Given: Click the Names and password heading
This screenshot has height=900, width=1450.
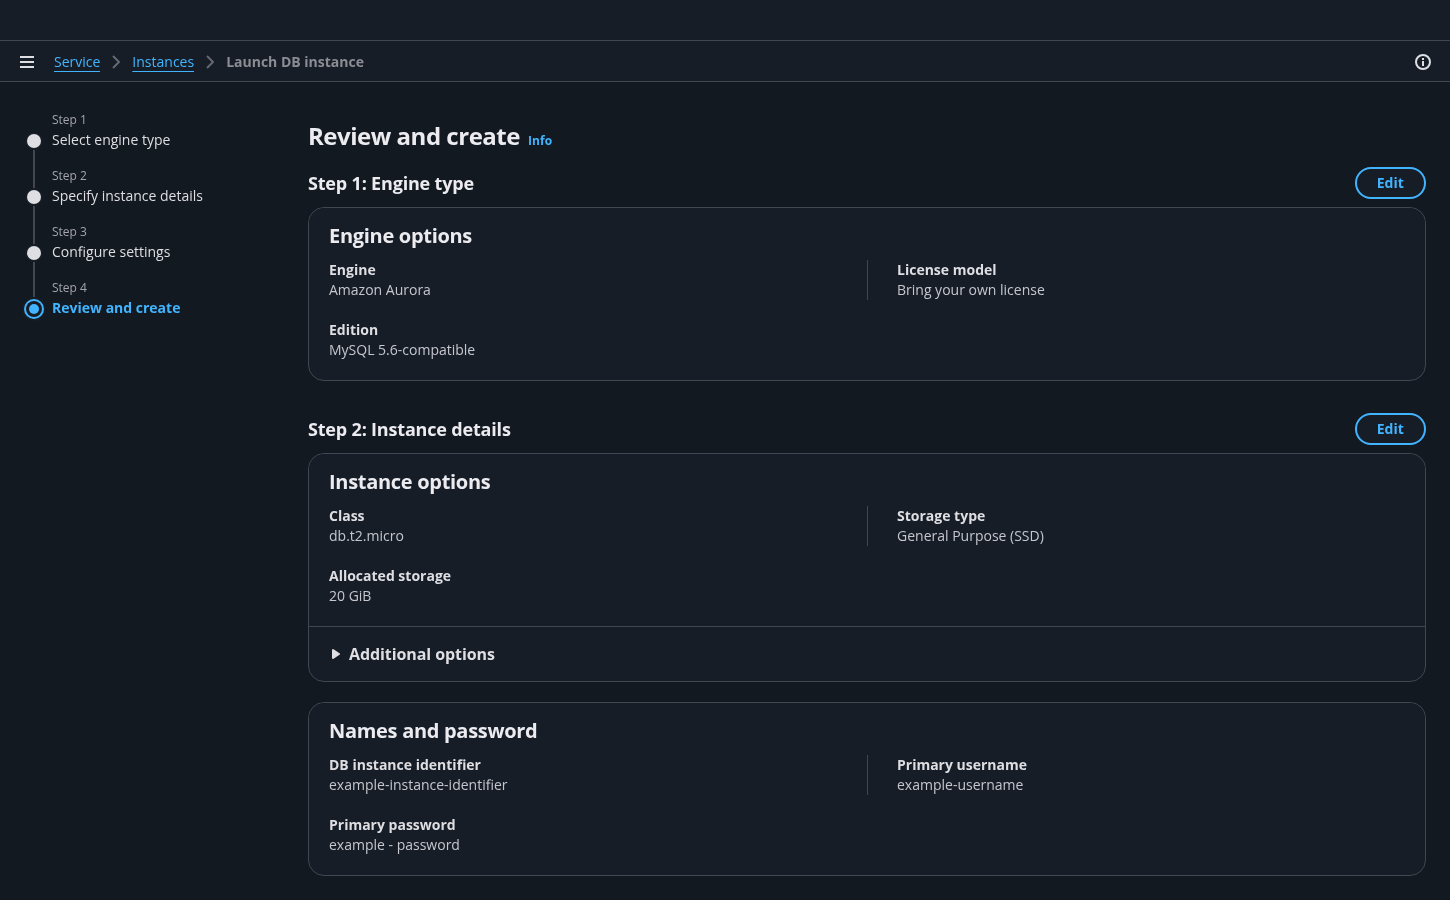Looking at the screenshot, I should (433, 731).
